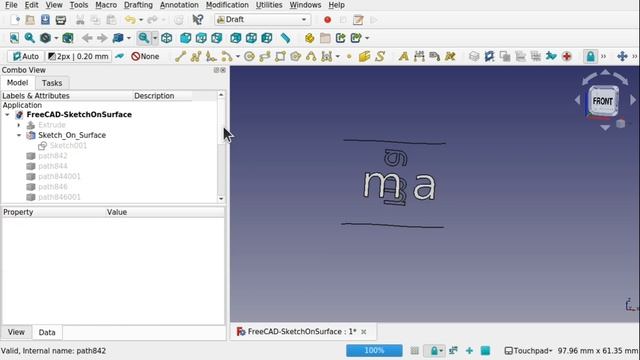Image resolution: width=640 pixels, height=360 pixels.
Task: Click the Print icon in toolbar
Action: (x=61, y=20)
